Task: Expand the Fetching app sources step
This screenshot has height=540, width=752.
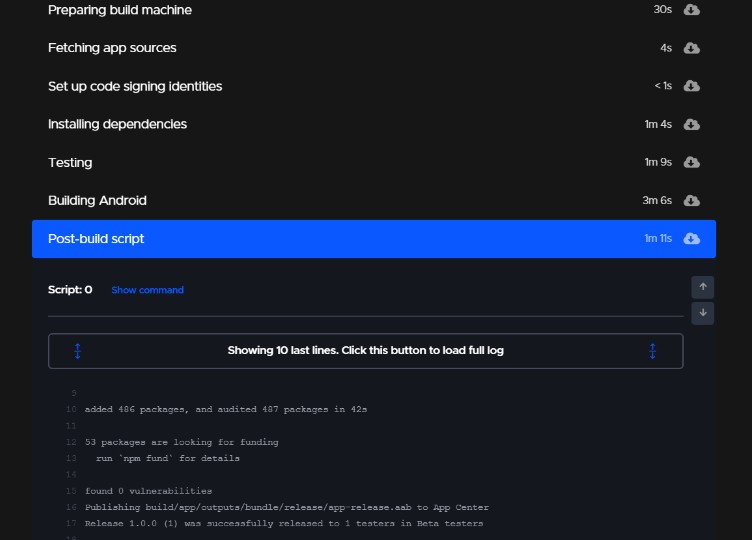Action: 374,48
